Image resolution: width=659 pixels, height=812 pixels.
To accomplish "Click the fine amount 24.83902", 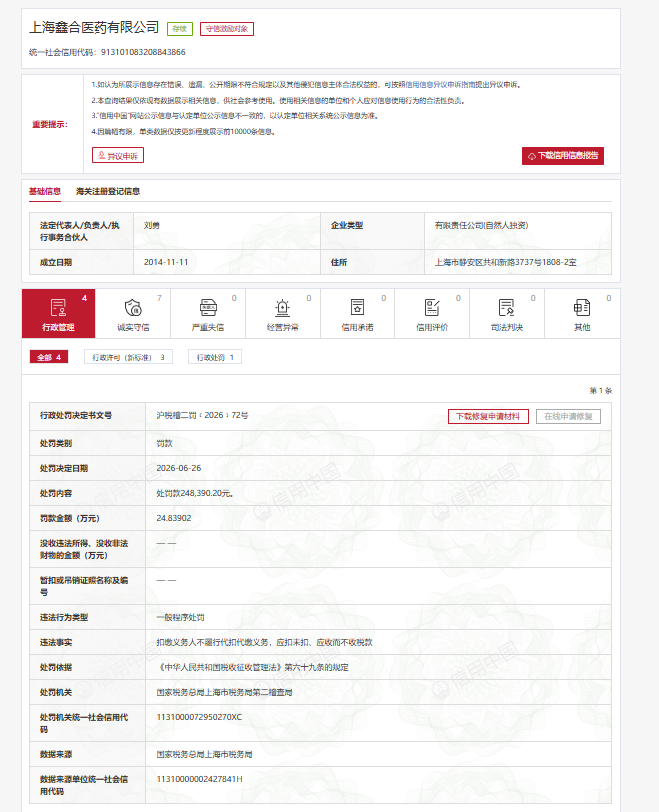I will [x=174, y=518].
